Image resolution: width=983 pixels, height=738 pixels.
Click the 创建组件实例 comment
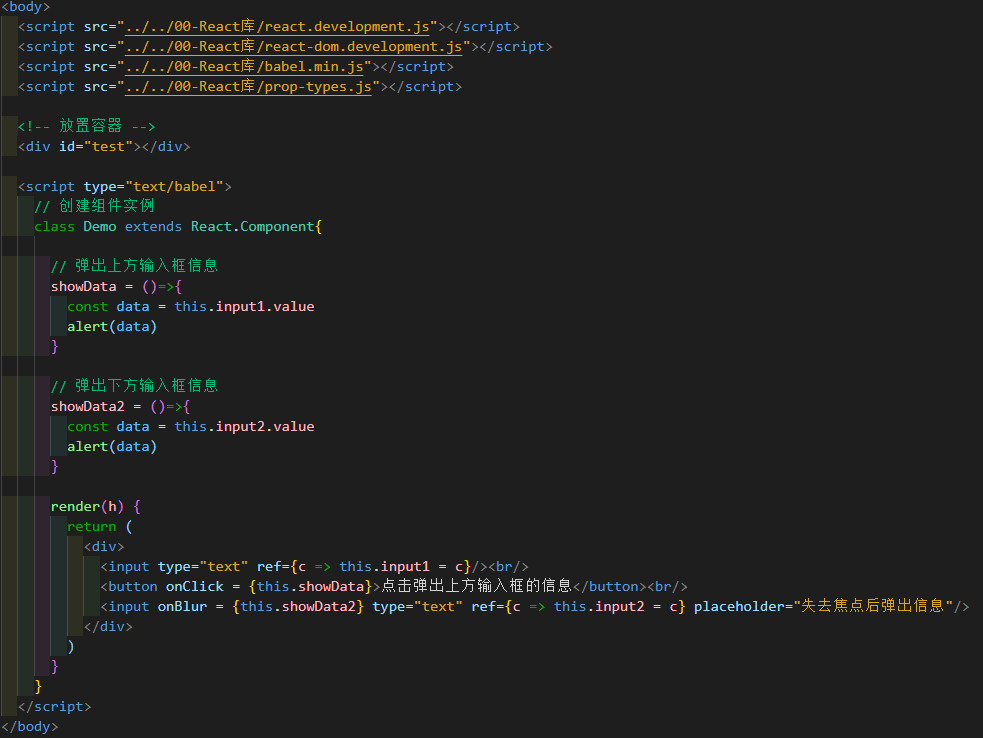[94, 206]
